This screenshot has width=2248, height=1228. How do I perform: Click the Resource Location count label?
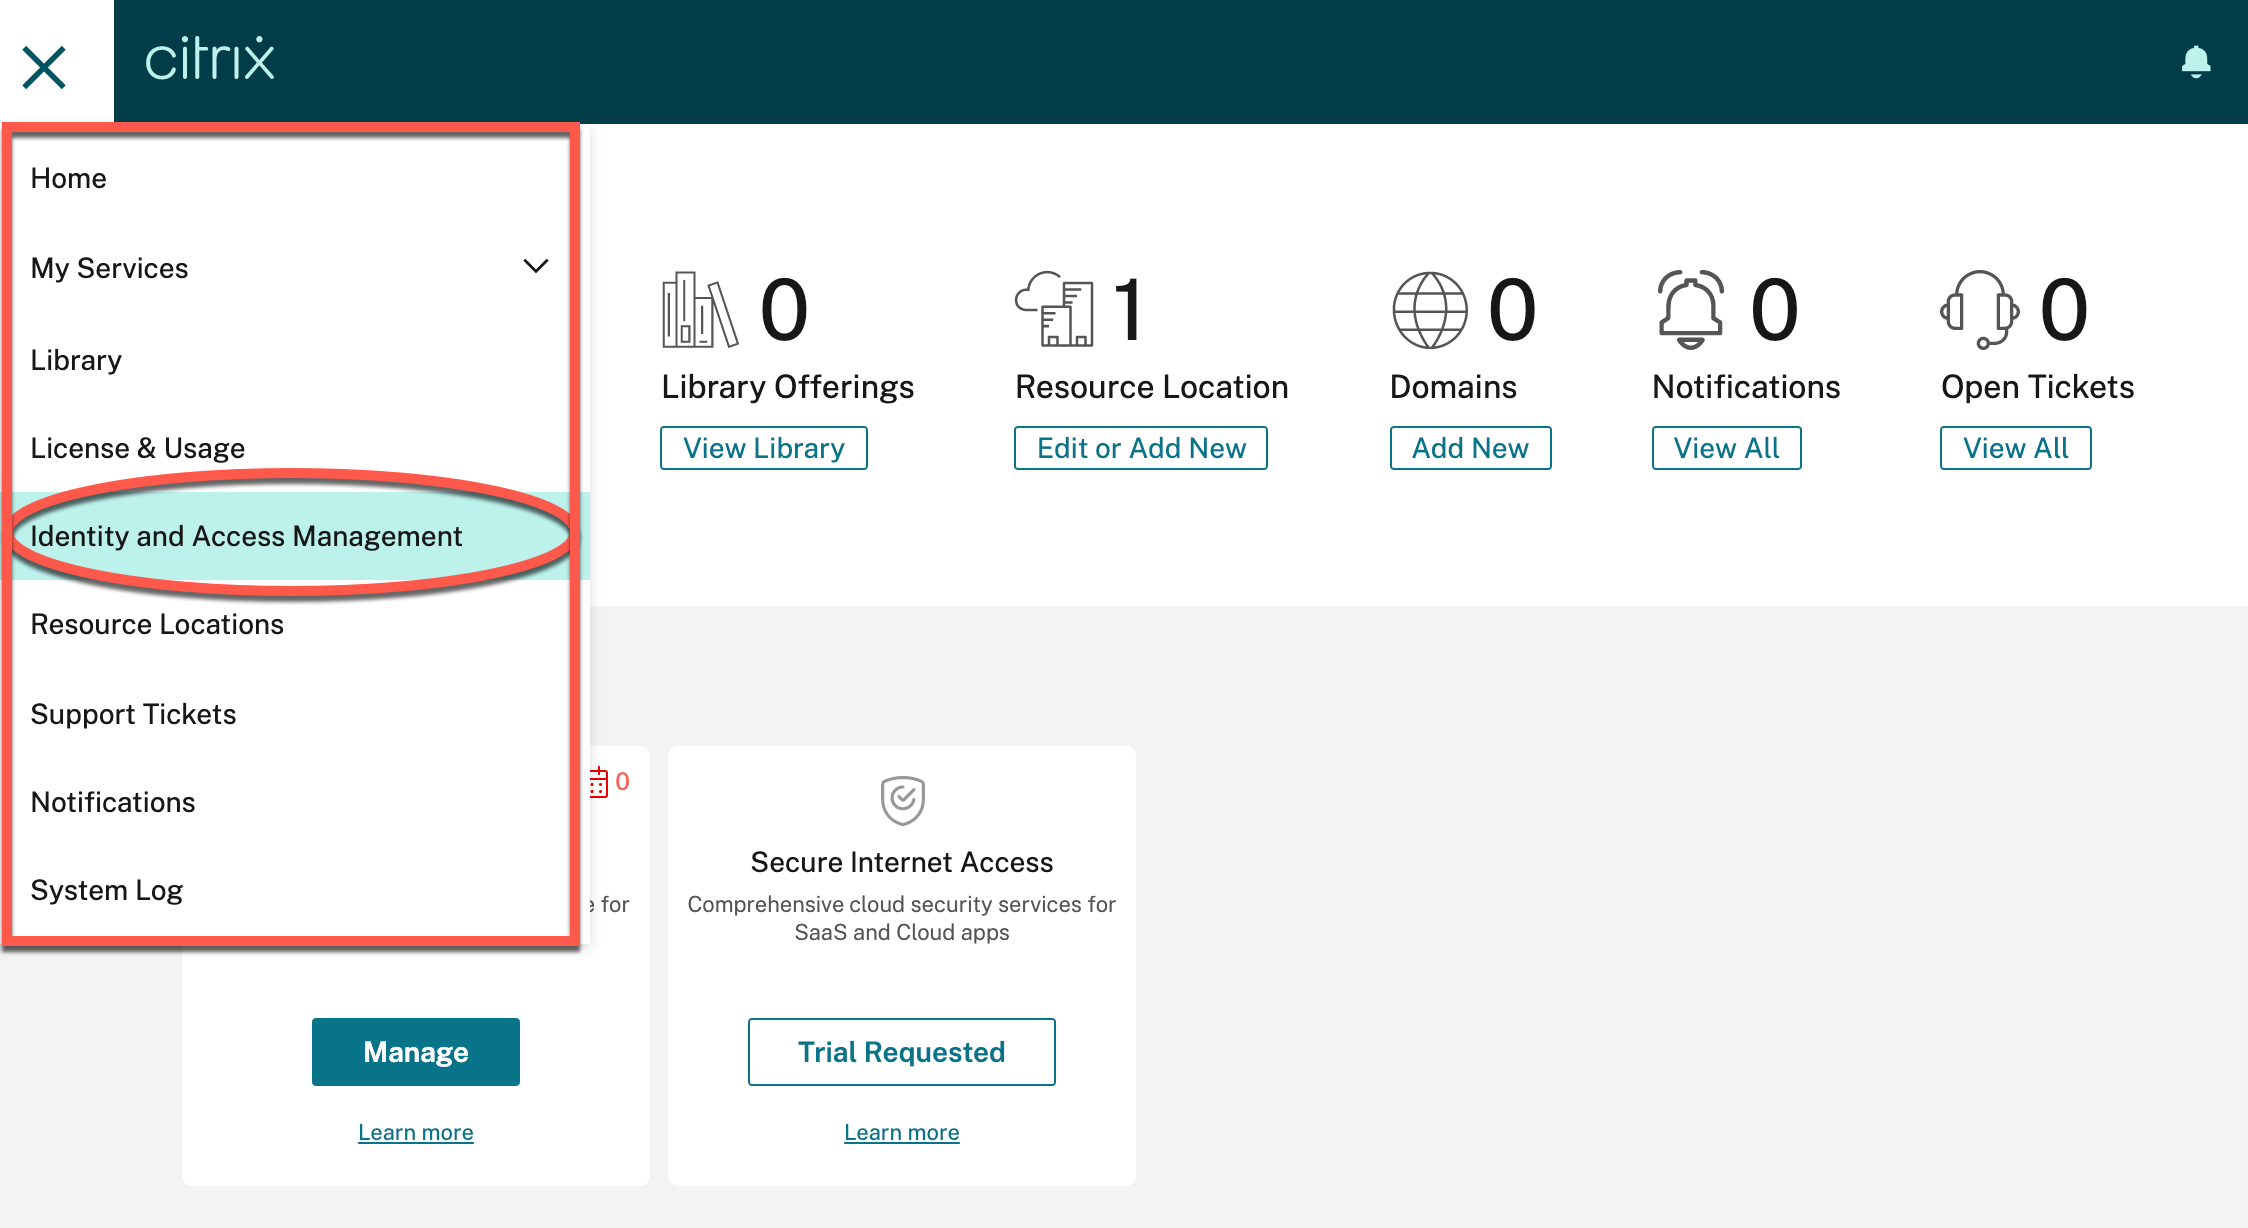(x=1152, y=387)
